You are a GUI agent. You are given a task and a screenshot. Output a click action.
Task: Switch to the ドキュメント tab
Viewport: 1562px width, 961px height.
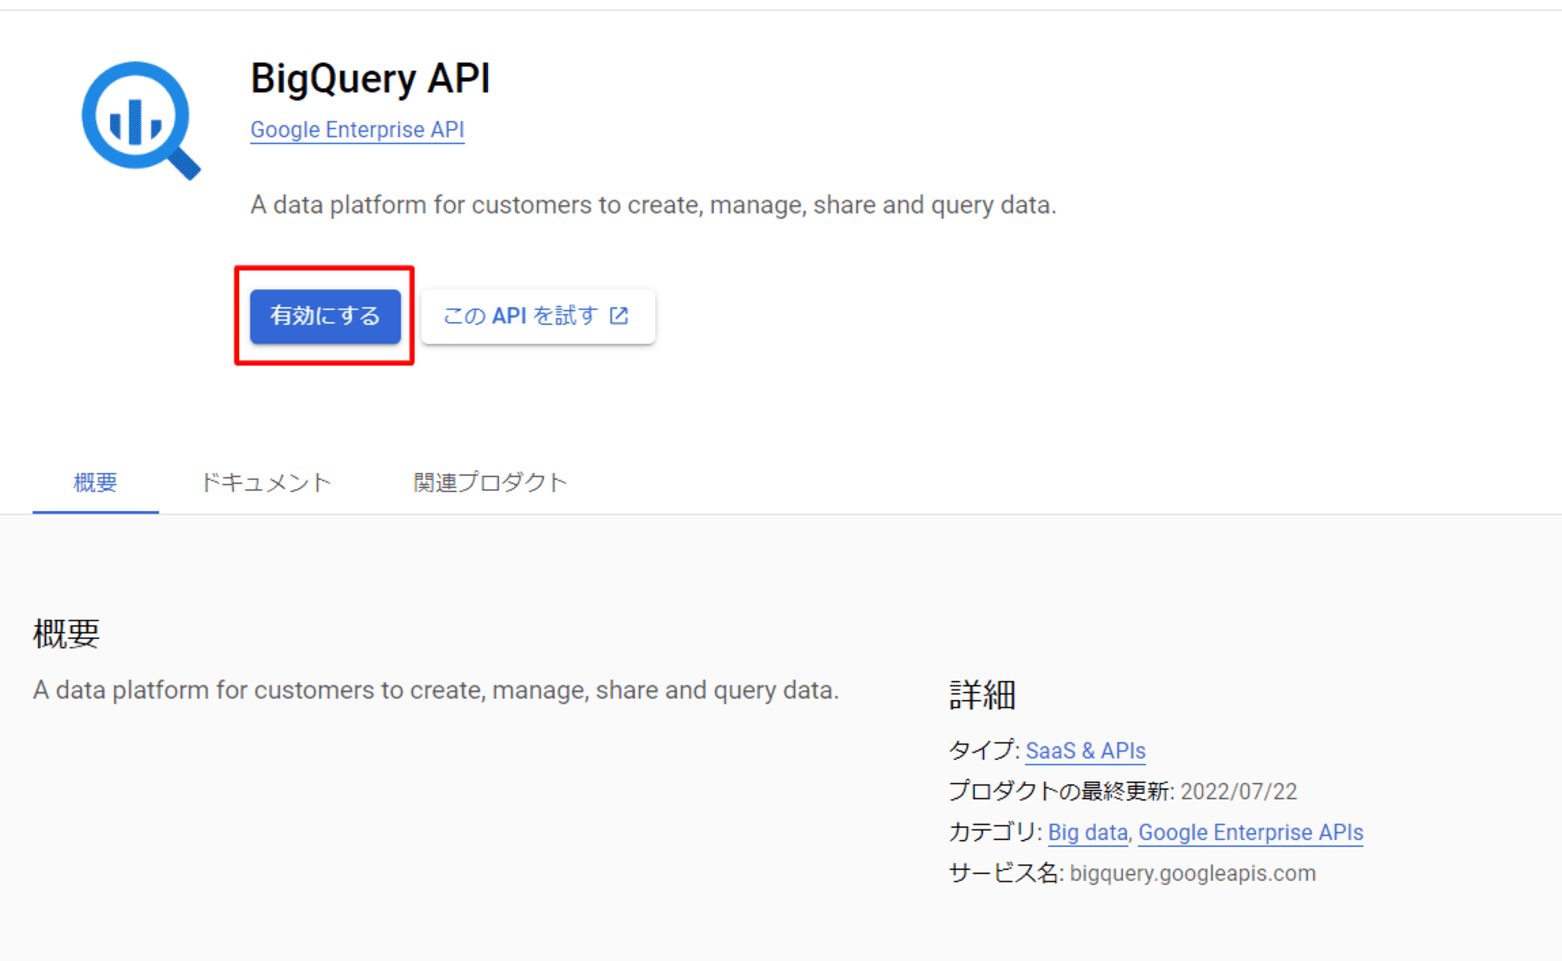[265, 482]
